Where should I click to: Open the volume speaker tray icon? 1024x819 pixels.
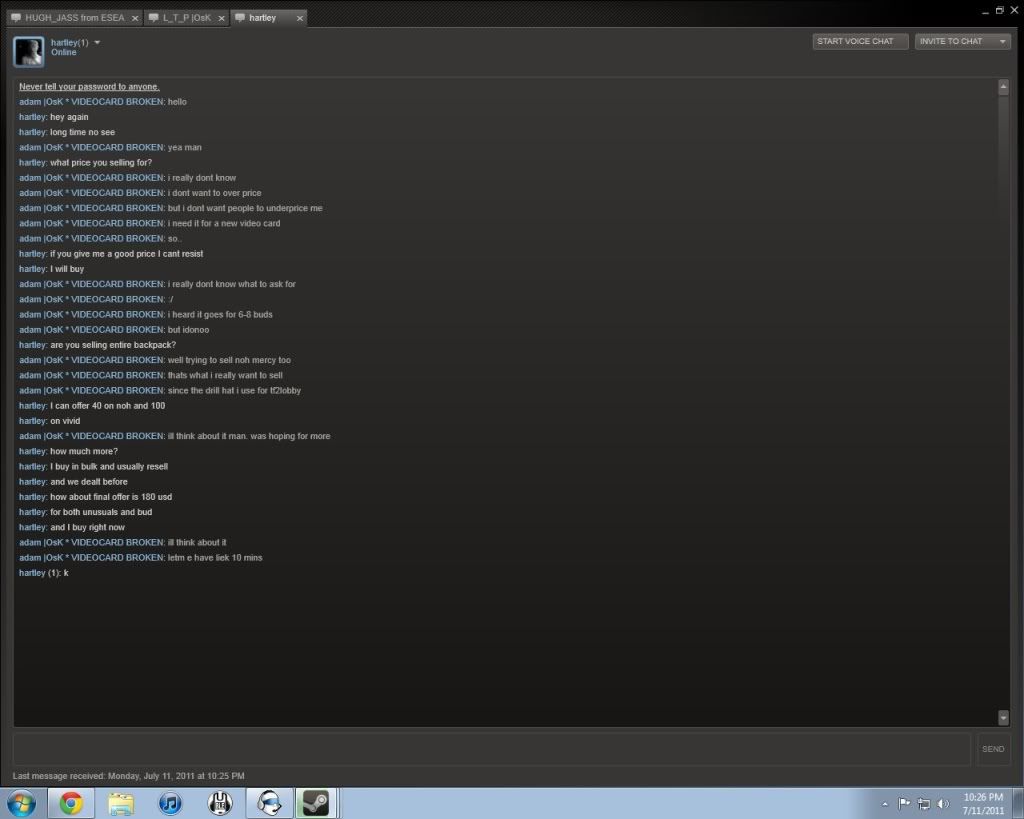943,803
